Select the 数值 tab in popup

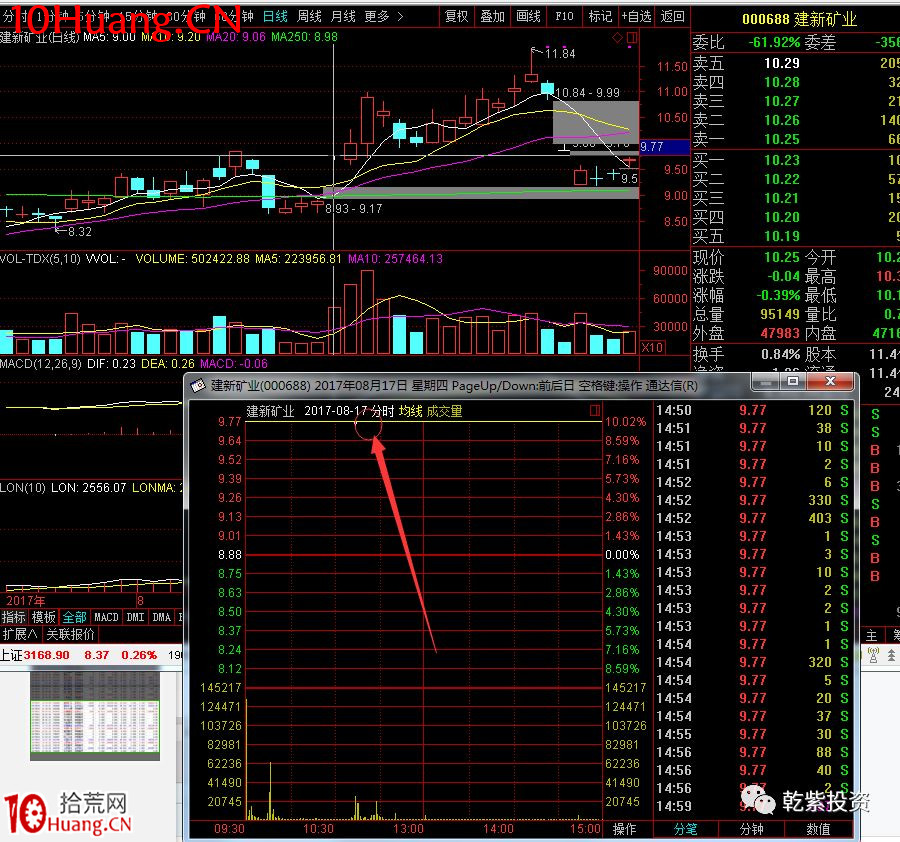[818, 829]
